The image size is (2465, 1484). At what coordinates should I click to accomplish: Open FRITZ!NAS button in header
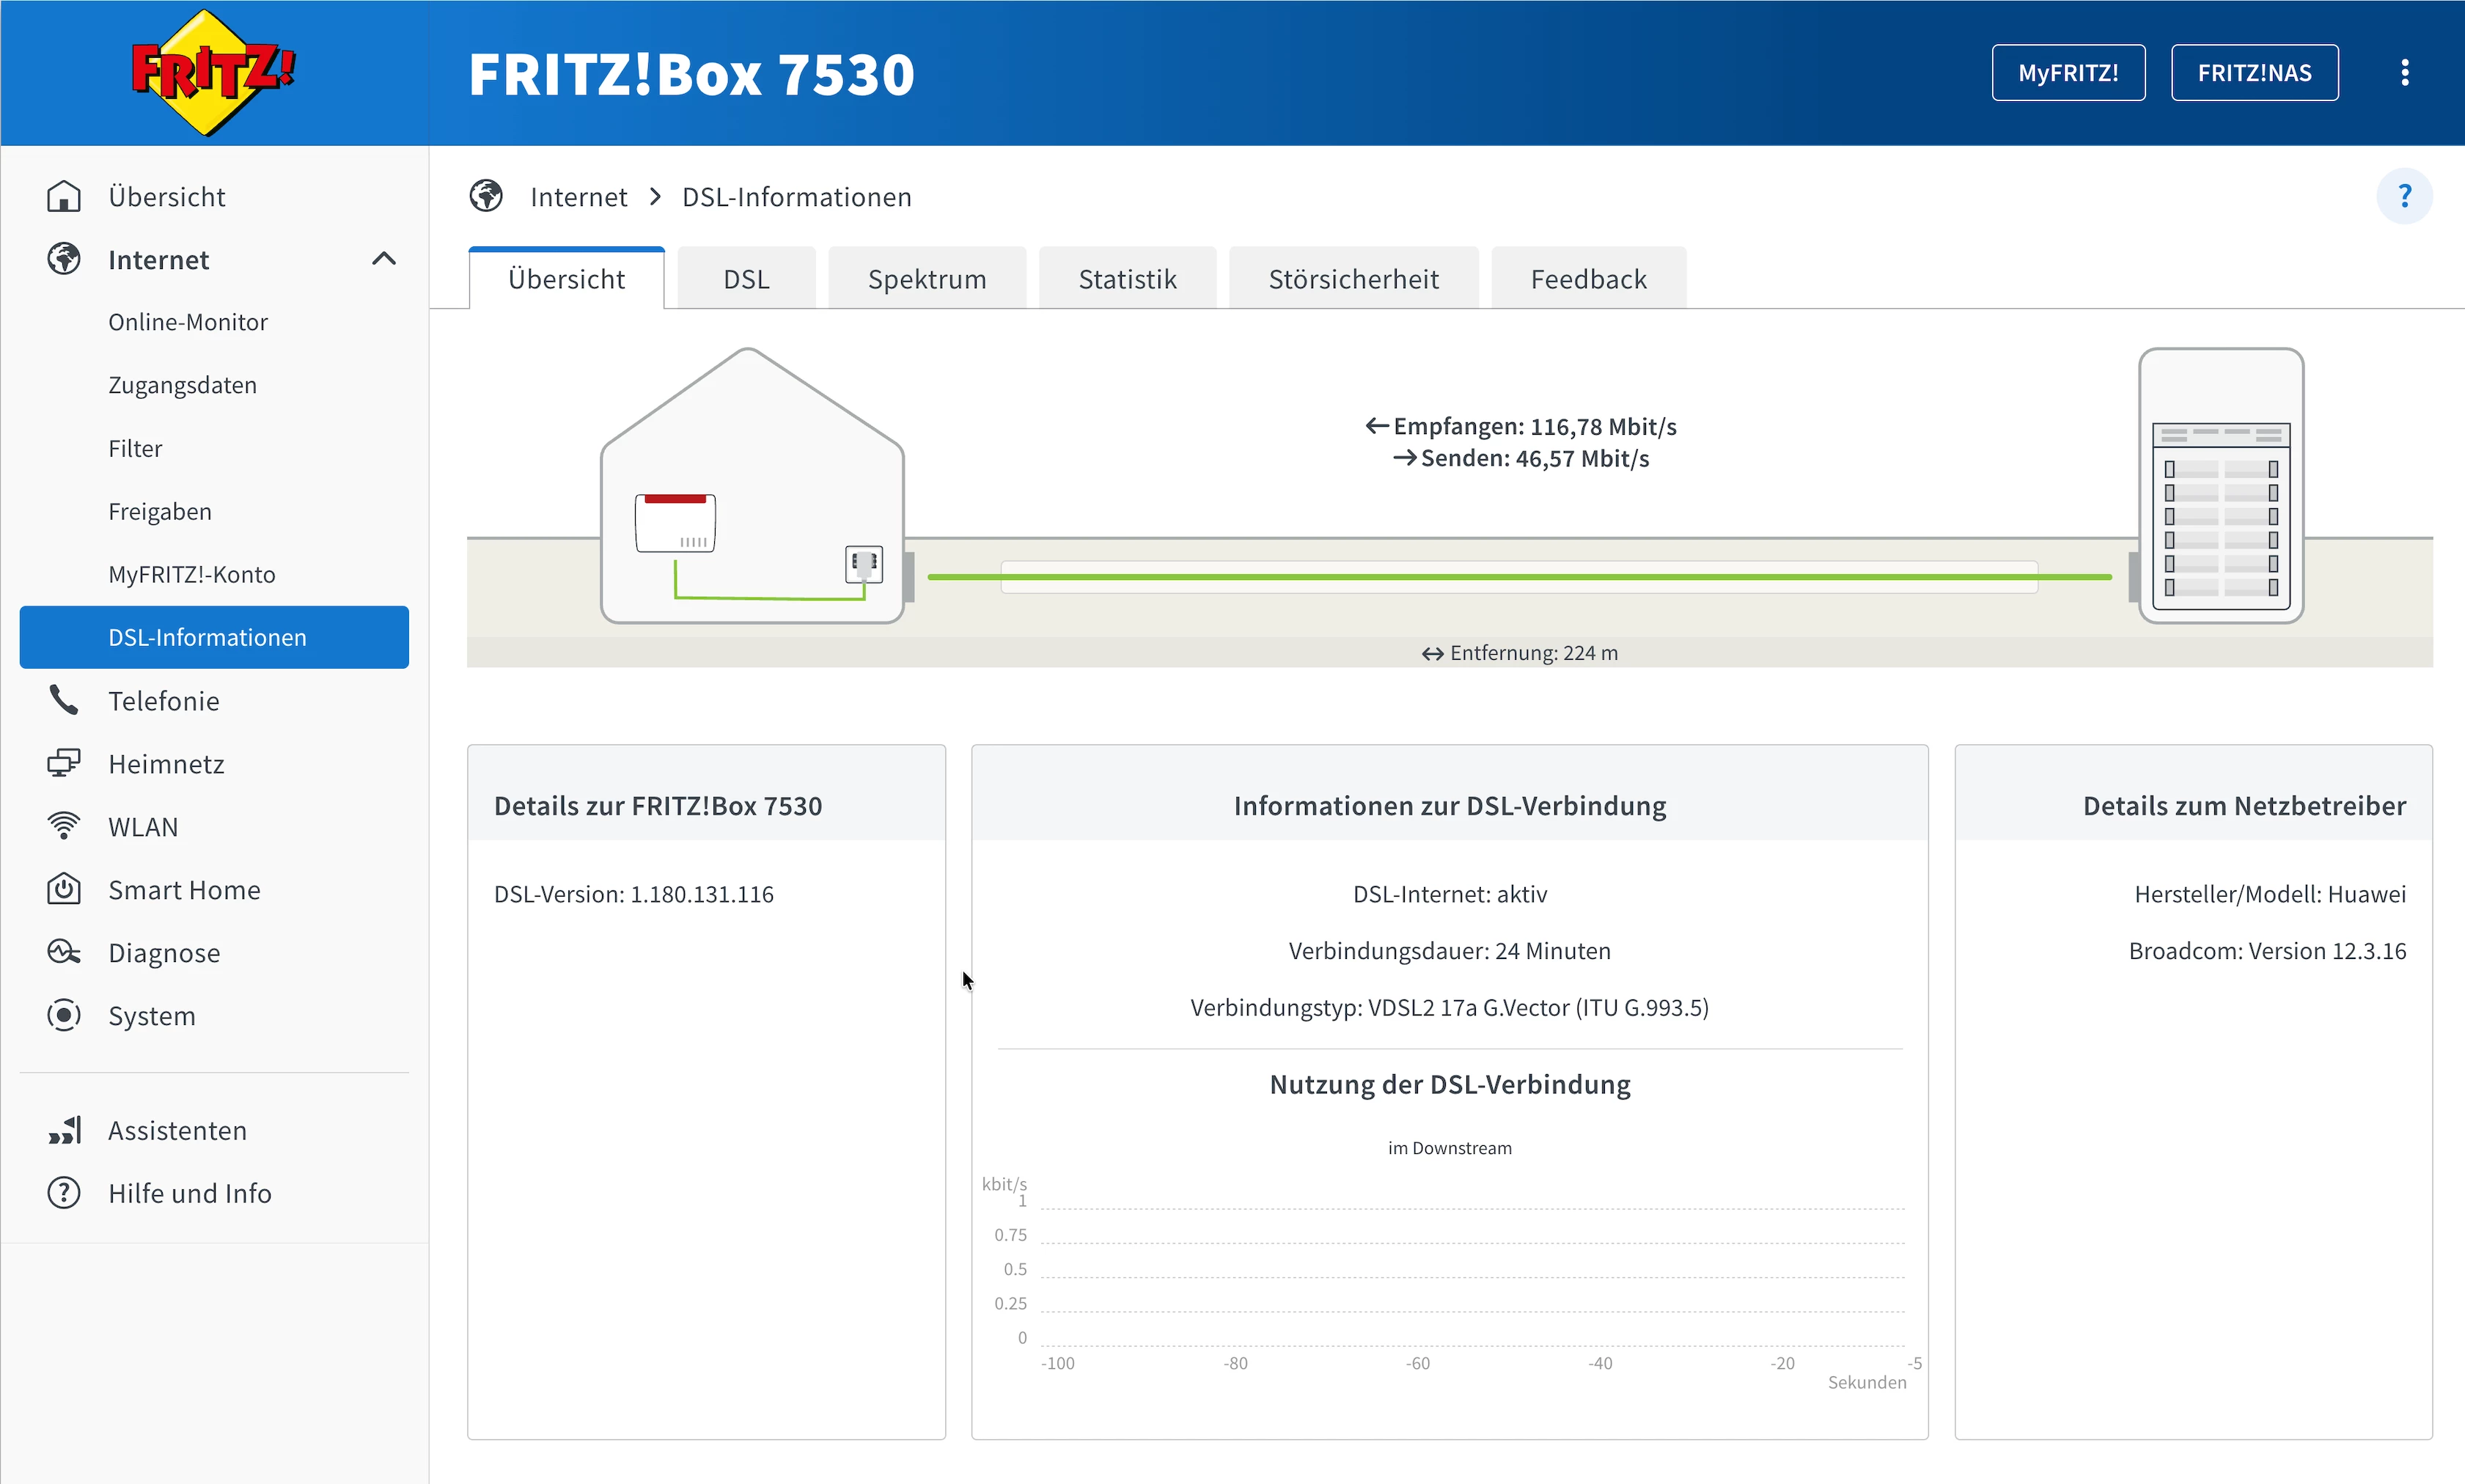pos(2254,72)
